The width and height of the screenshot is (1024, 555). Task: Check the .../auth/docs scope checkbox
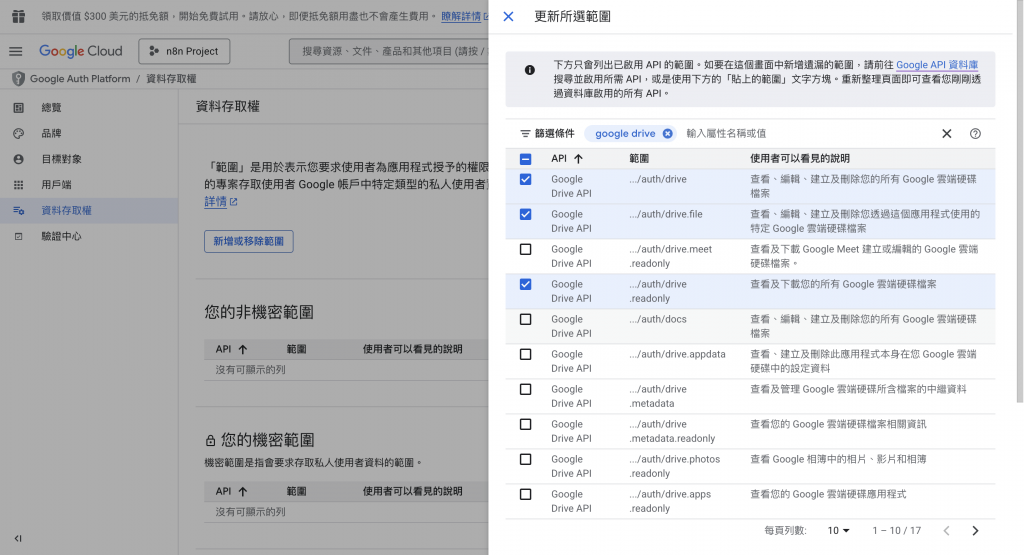click(526, 319)
